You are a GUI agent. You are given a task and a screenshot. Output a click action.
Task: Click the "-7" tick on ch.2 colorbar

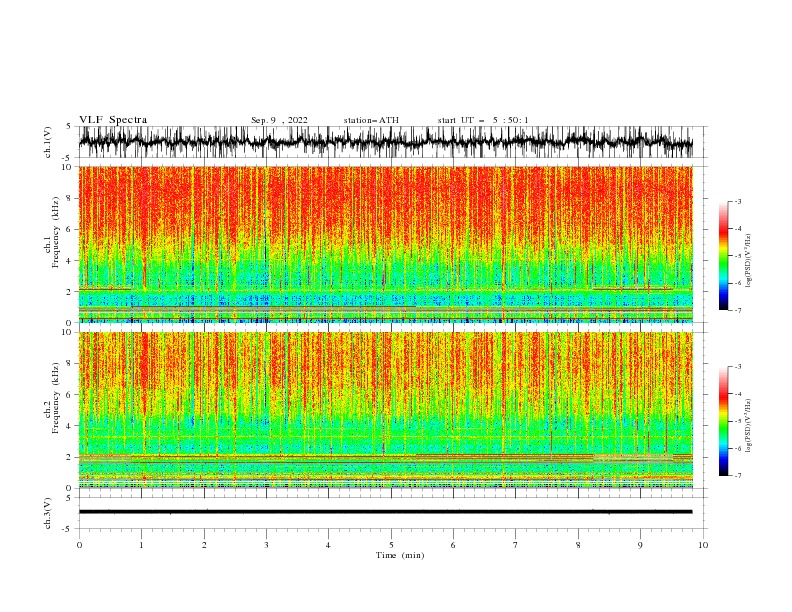pyautogui.click(x=737, y=476)
